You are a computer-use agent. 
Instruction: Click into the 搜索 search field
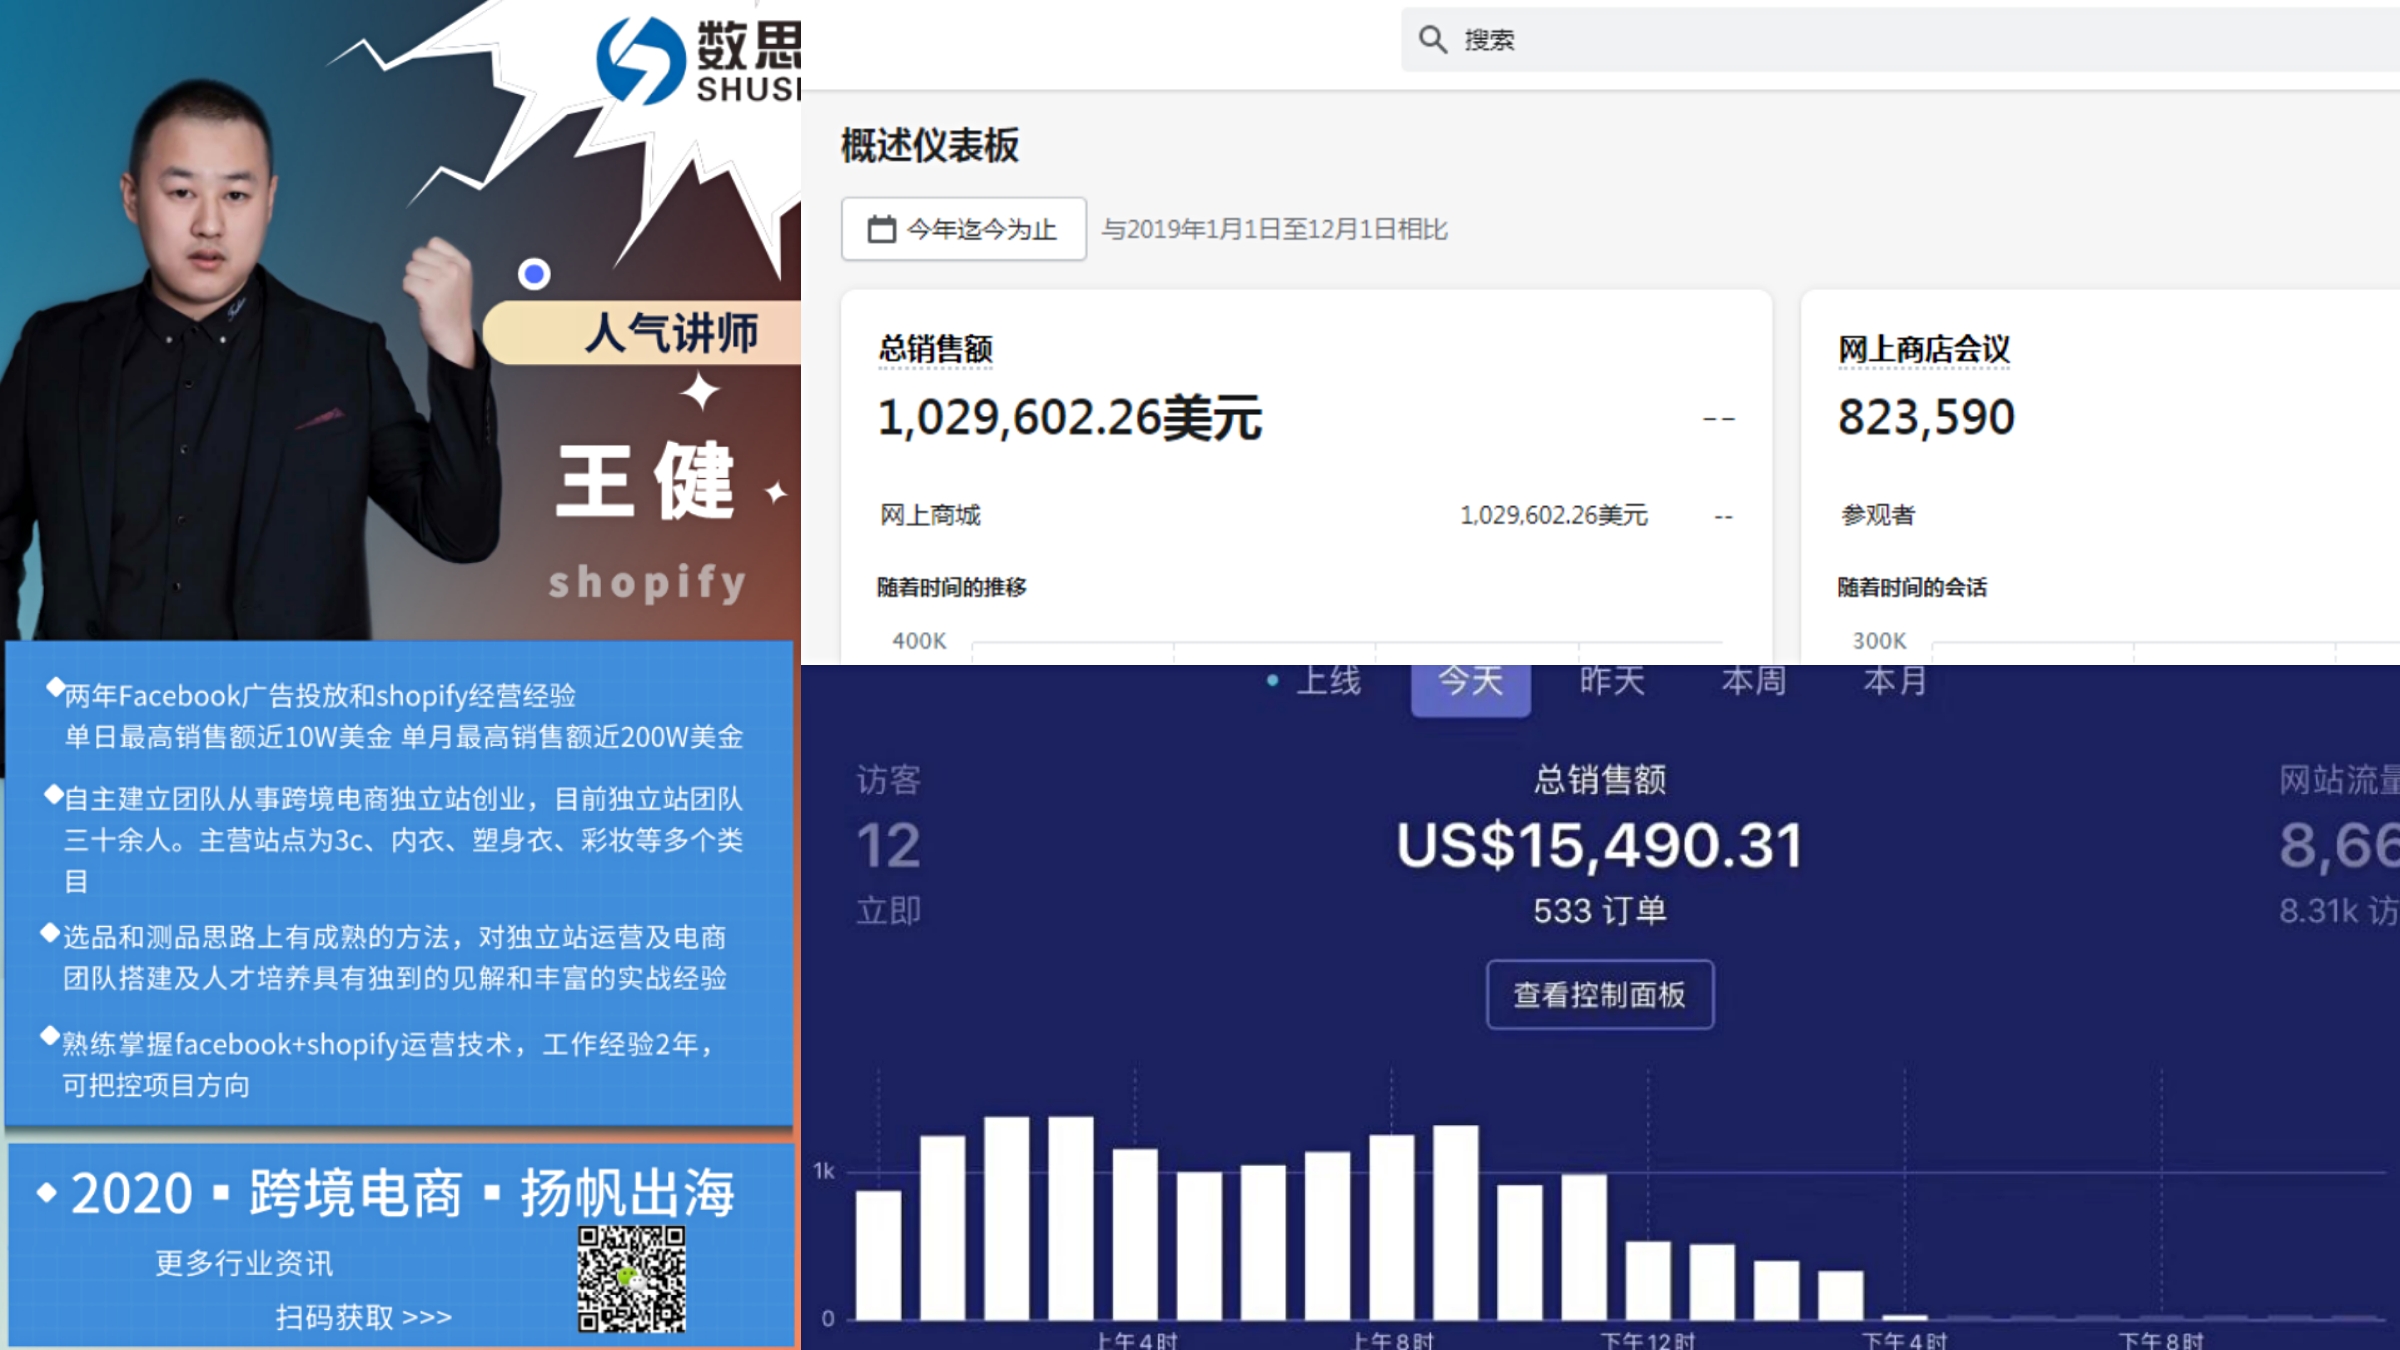tap(1900, 40)
